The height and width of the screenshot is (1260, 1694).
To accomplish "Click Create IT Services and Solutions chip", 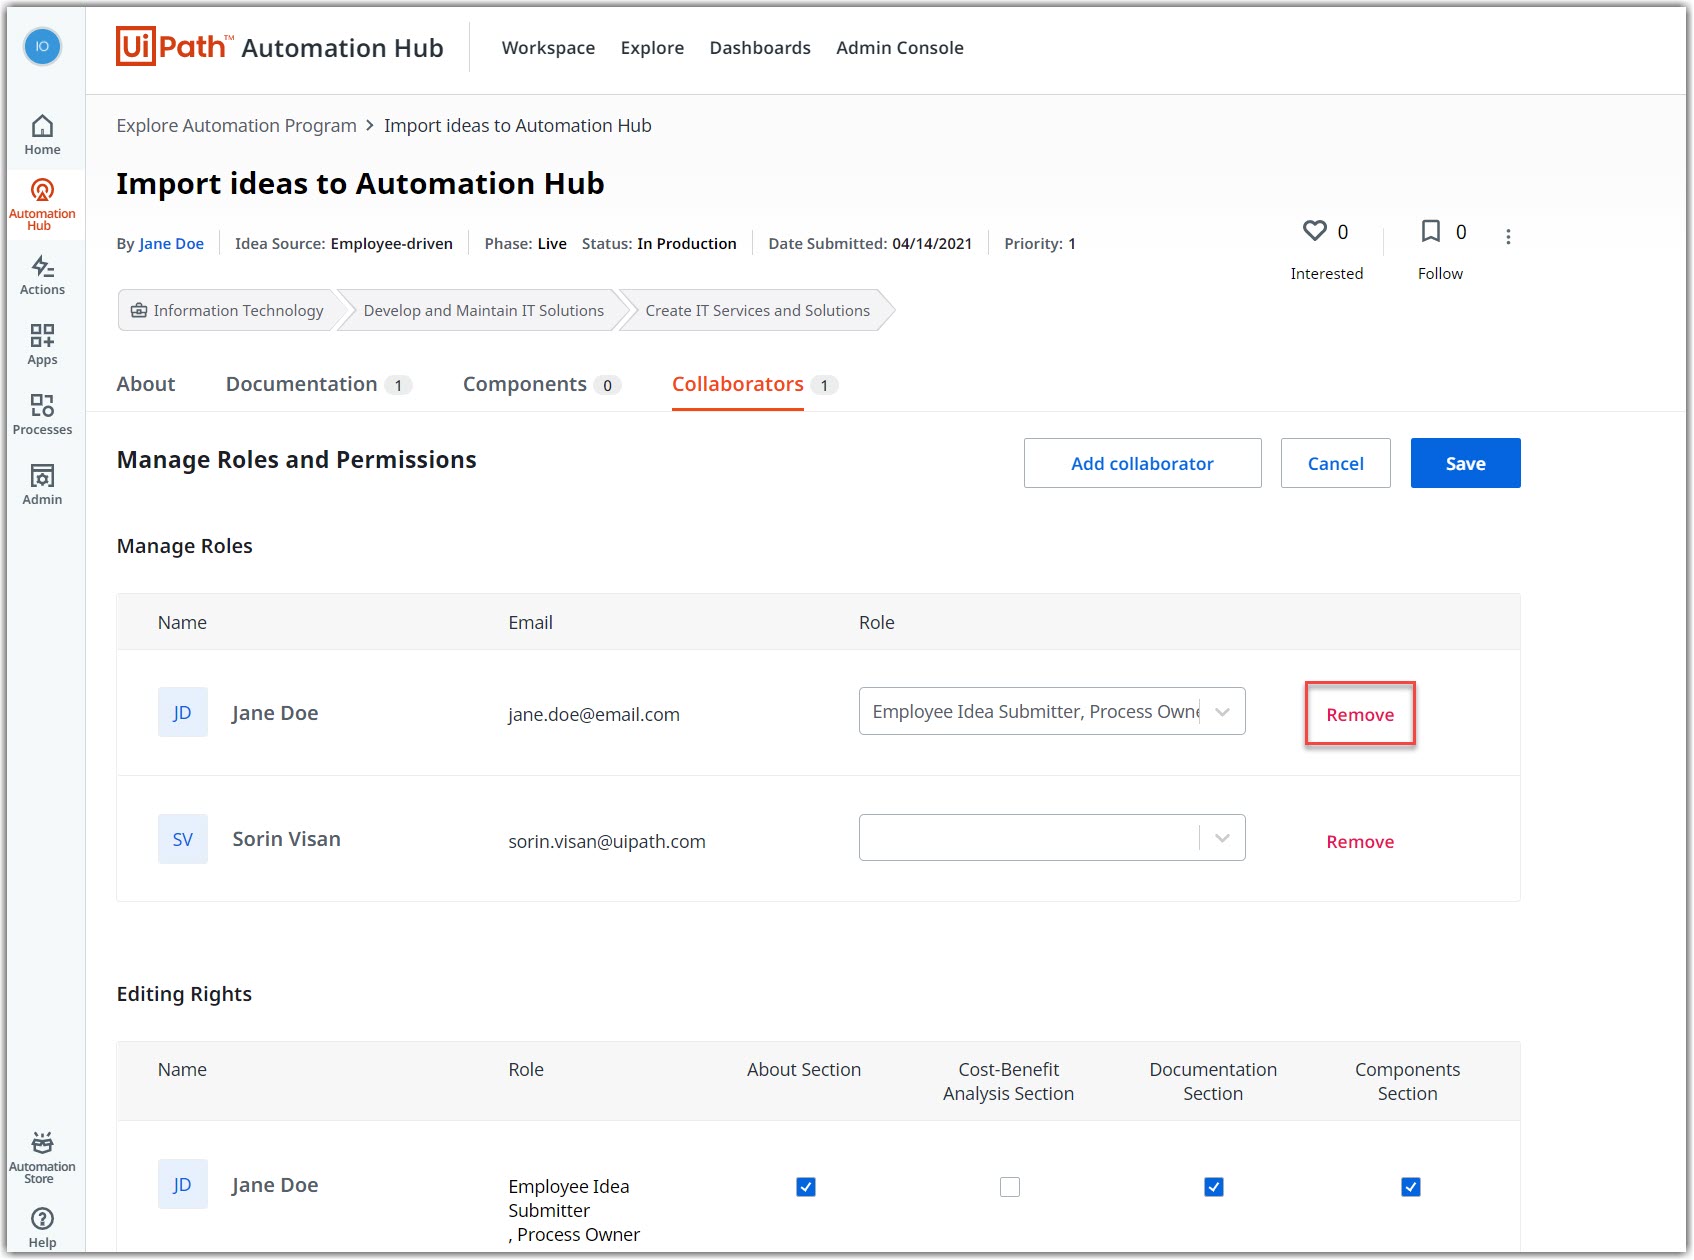I will click(x=757, y=311).
